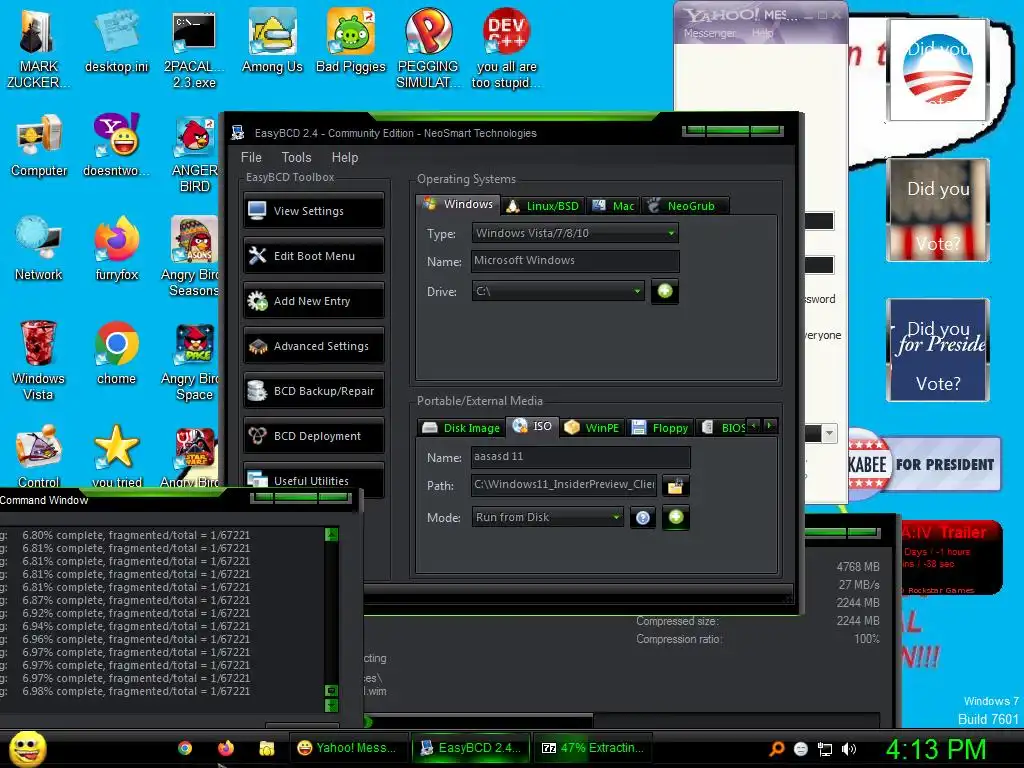Open Chrome from taskbar quick launch
The width and height of the screenshot is (1024, 768).
pyautogui.click(x=185, y=748)
